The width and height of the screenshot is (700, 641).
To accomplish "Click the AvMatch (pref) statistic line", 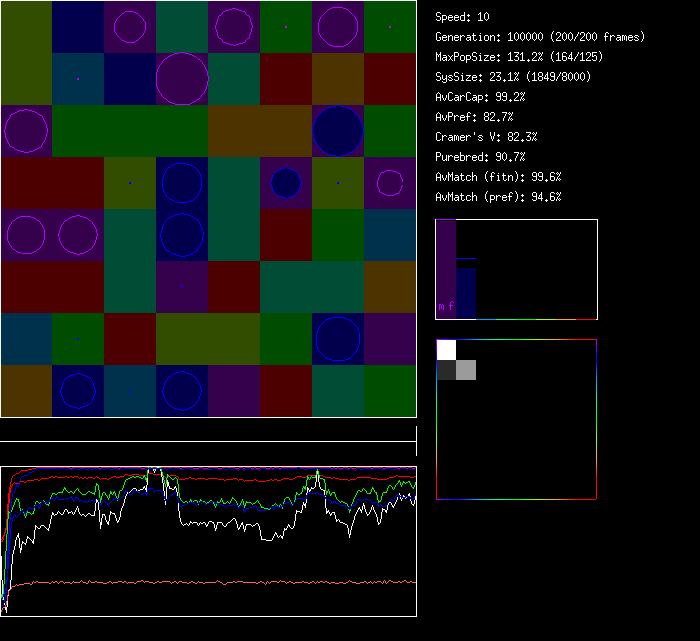I will point(498,197).
